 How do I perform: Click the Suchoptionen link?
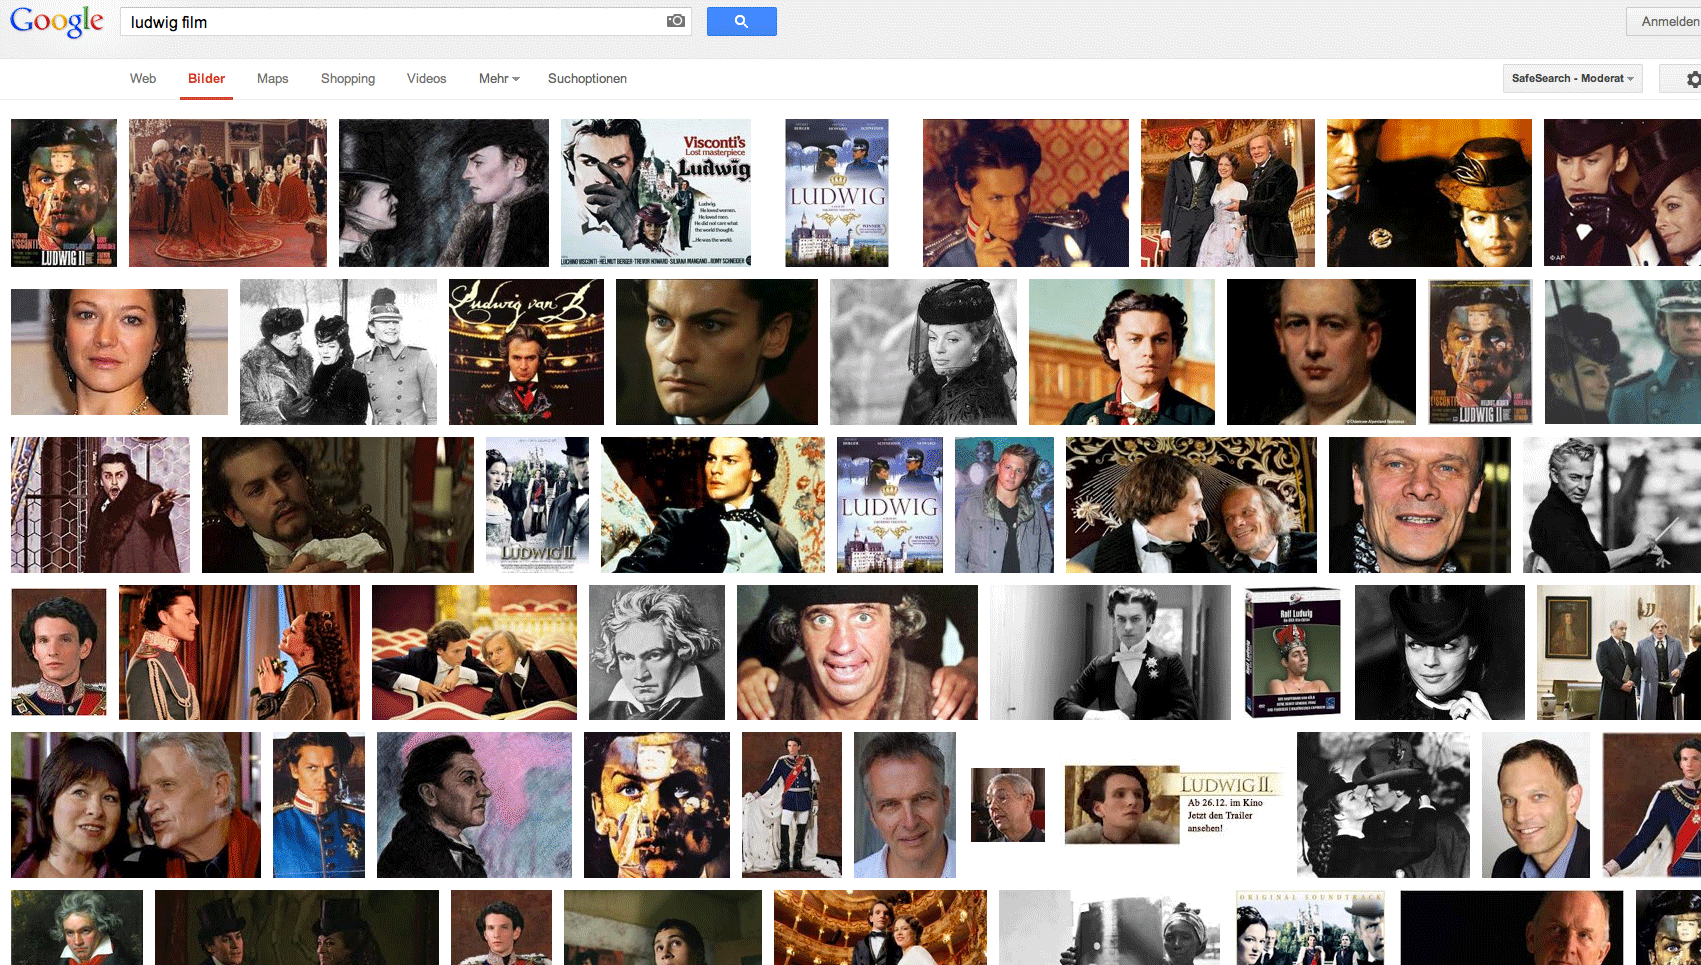[x=587, y=79]
